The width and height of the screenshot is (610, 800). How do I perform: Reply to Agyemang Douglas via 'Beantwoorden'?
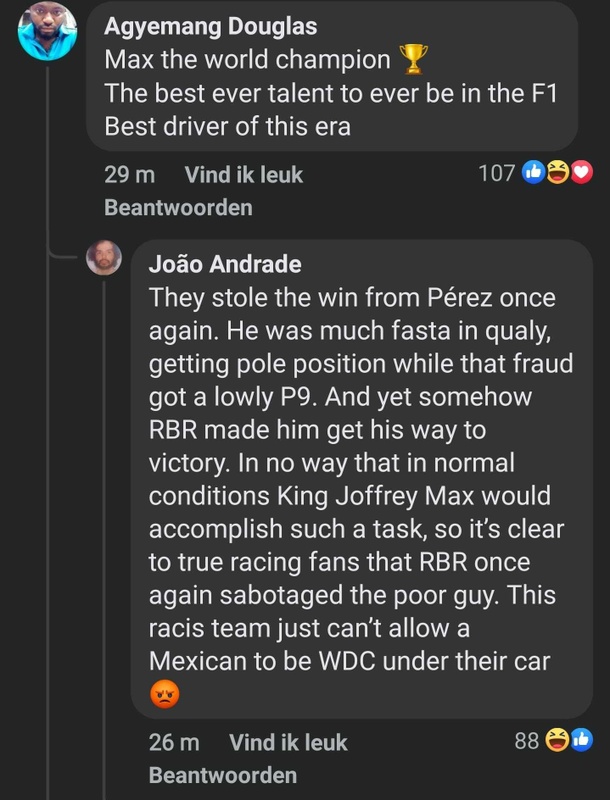click(178, 208)
